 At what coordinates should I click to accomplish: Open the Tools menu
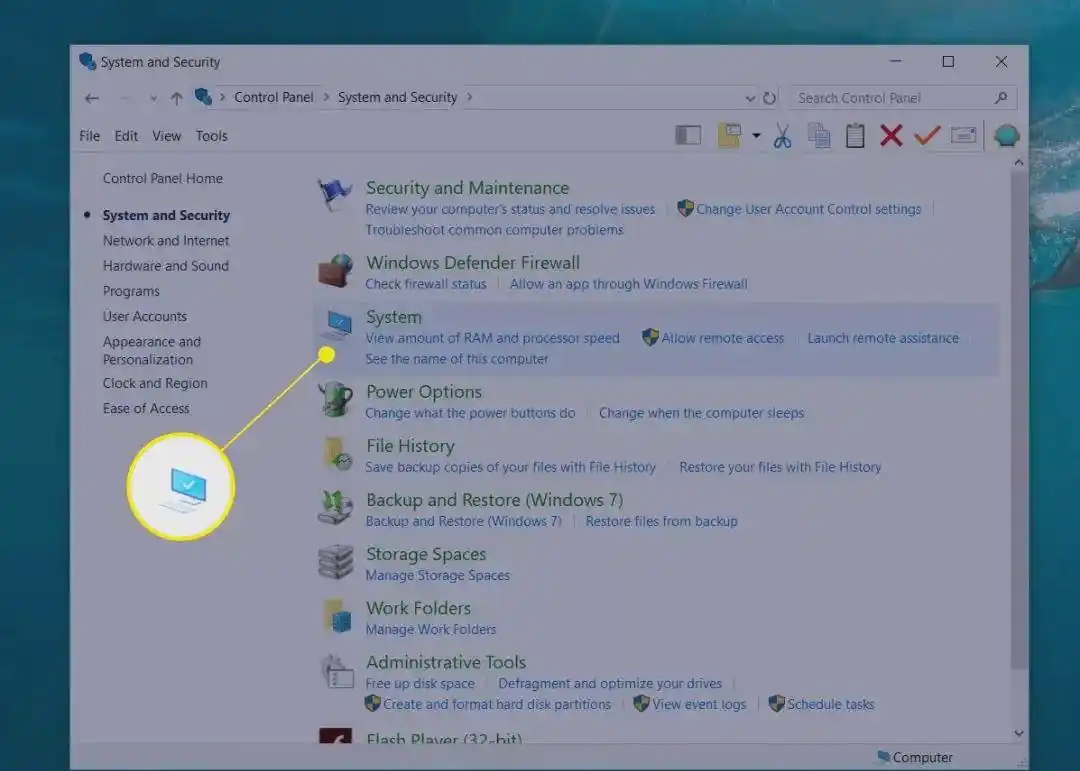point(211,135)
